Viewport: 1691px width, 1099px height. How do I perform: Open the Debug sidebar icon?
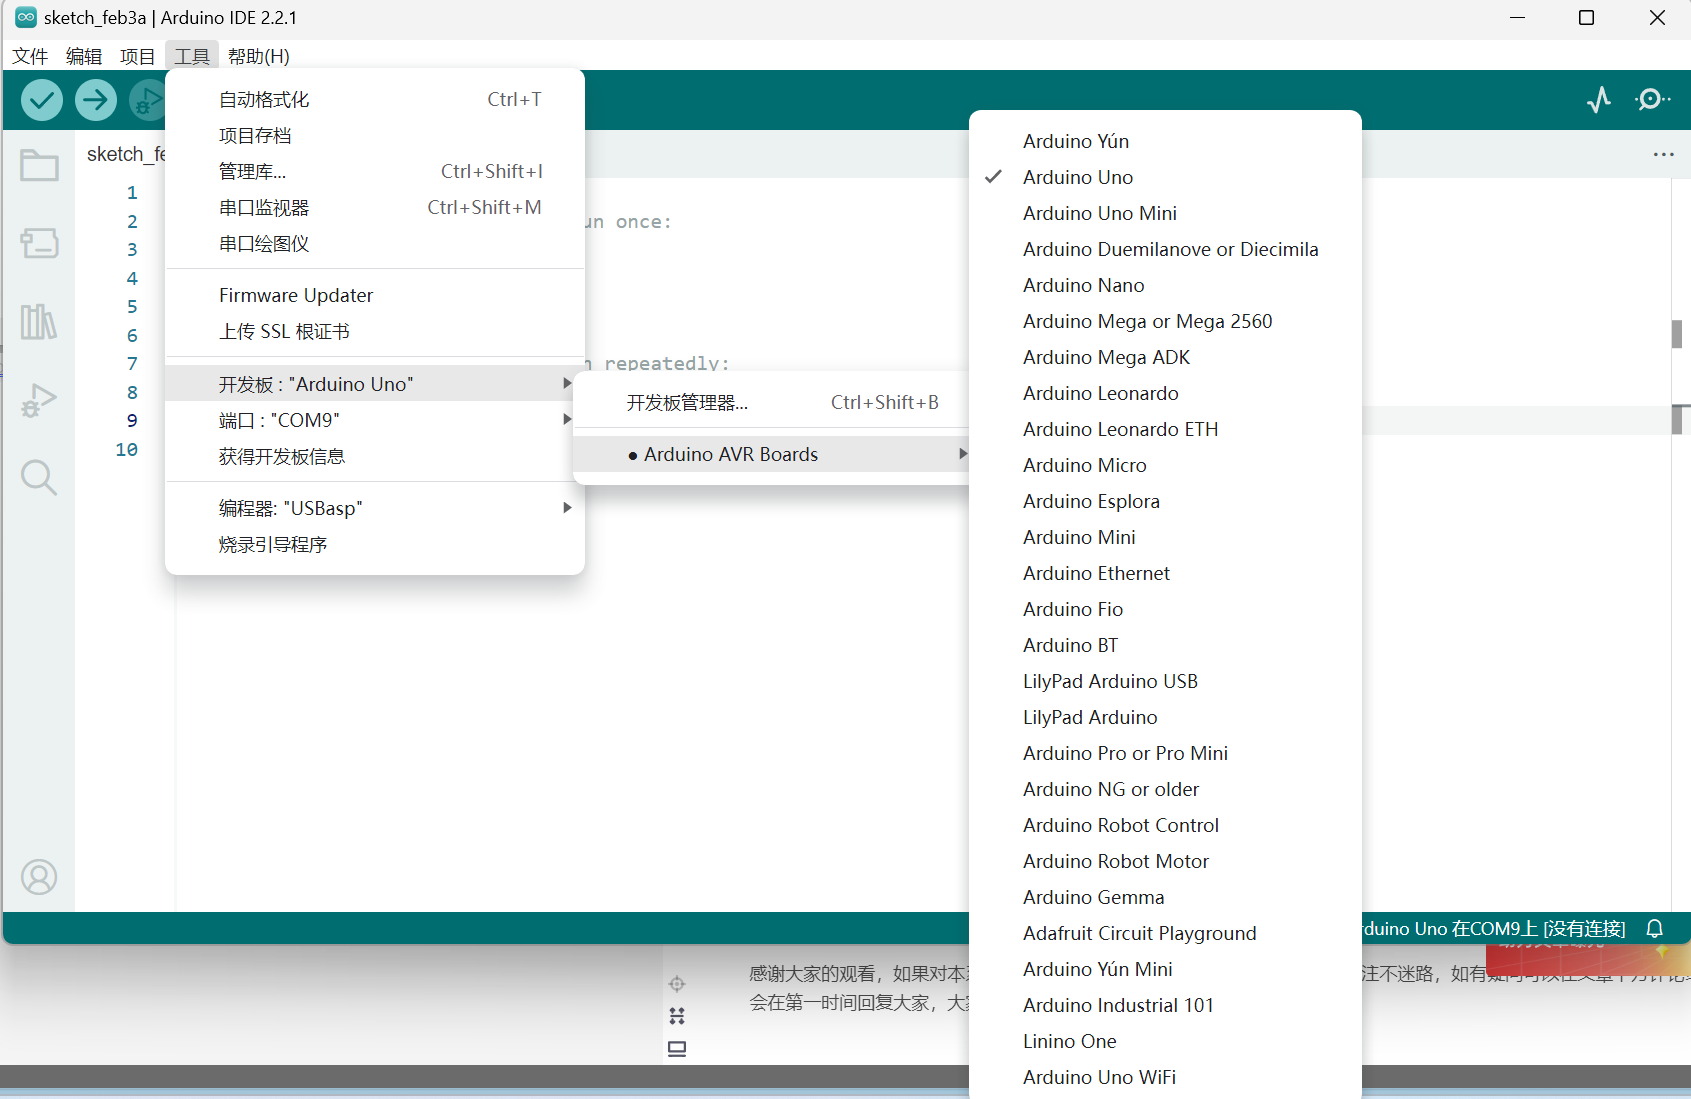pos(39,400)
